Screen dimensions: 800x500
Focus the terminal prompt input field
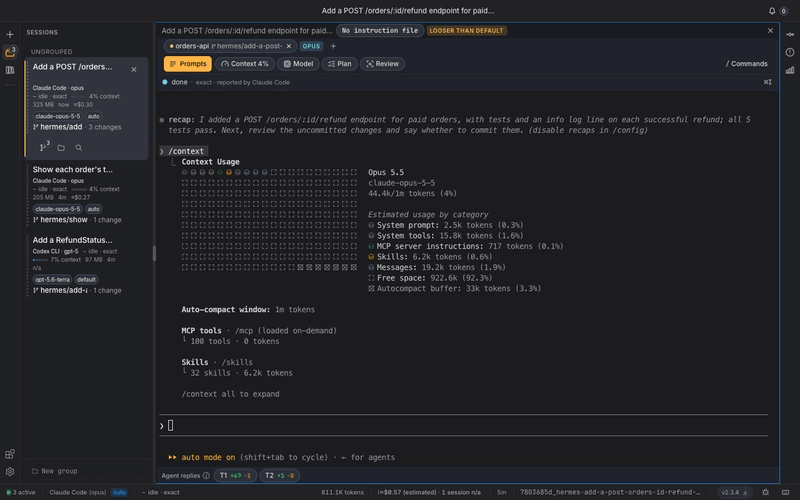(463, 426)
